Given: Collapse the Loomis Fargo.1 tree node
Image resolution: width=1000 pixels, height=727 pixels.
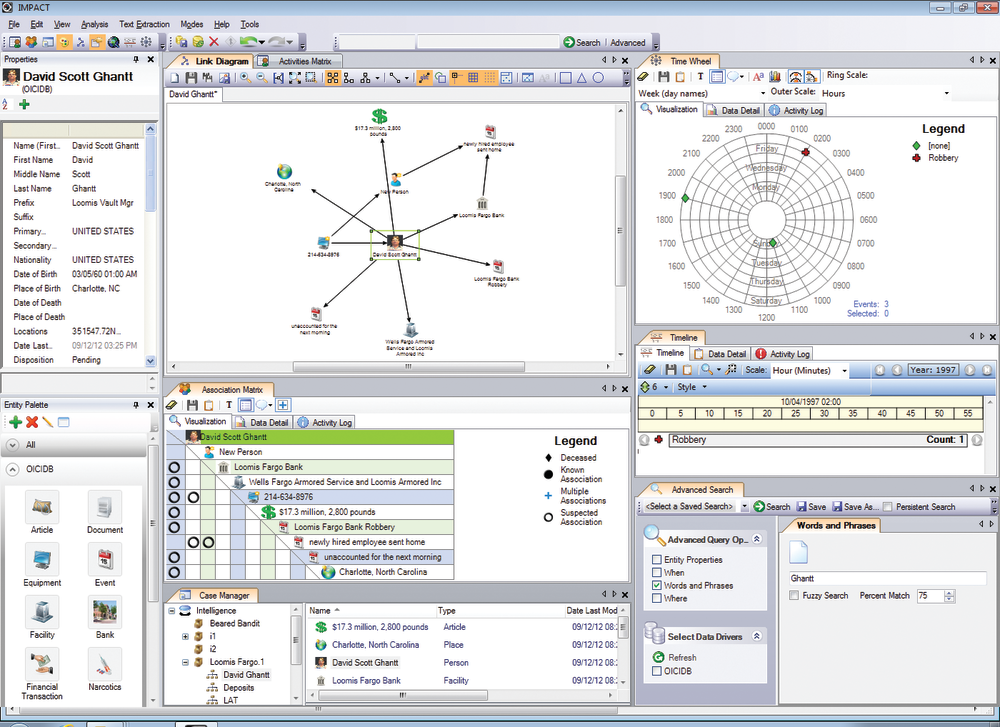Looking at the screenshot, I should click(x=186, y=662).
